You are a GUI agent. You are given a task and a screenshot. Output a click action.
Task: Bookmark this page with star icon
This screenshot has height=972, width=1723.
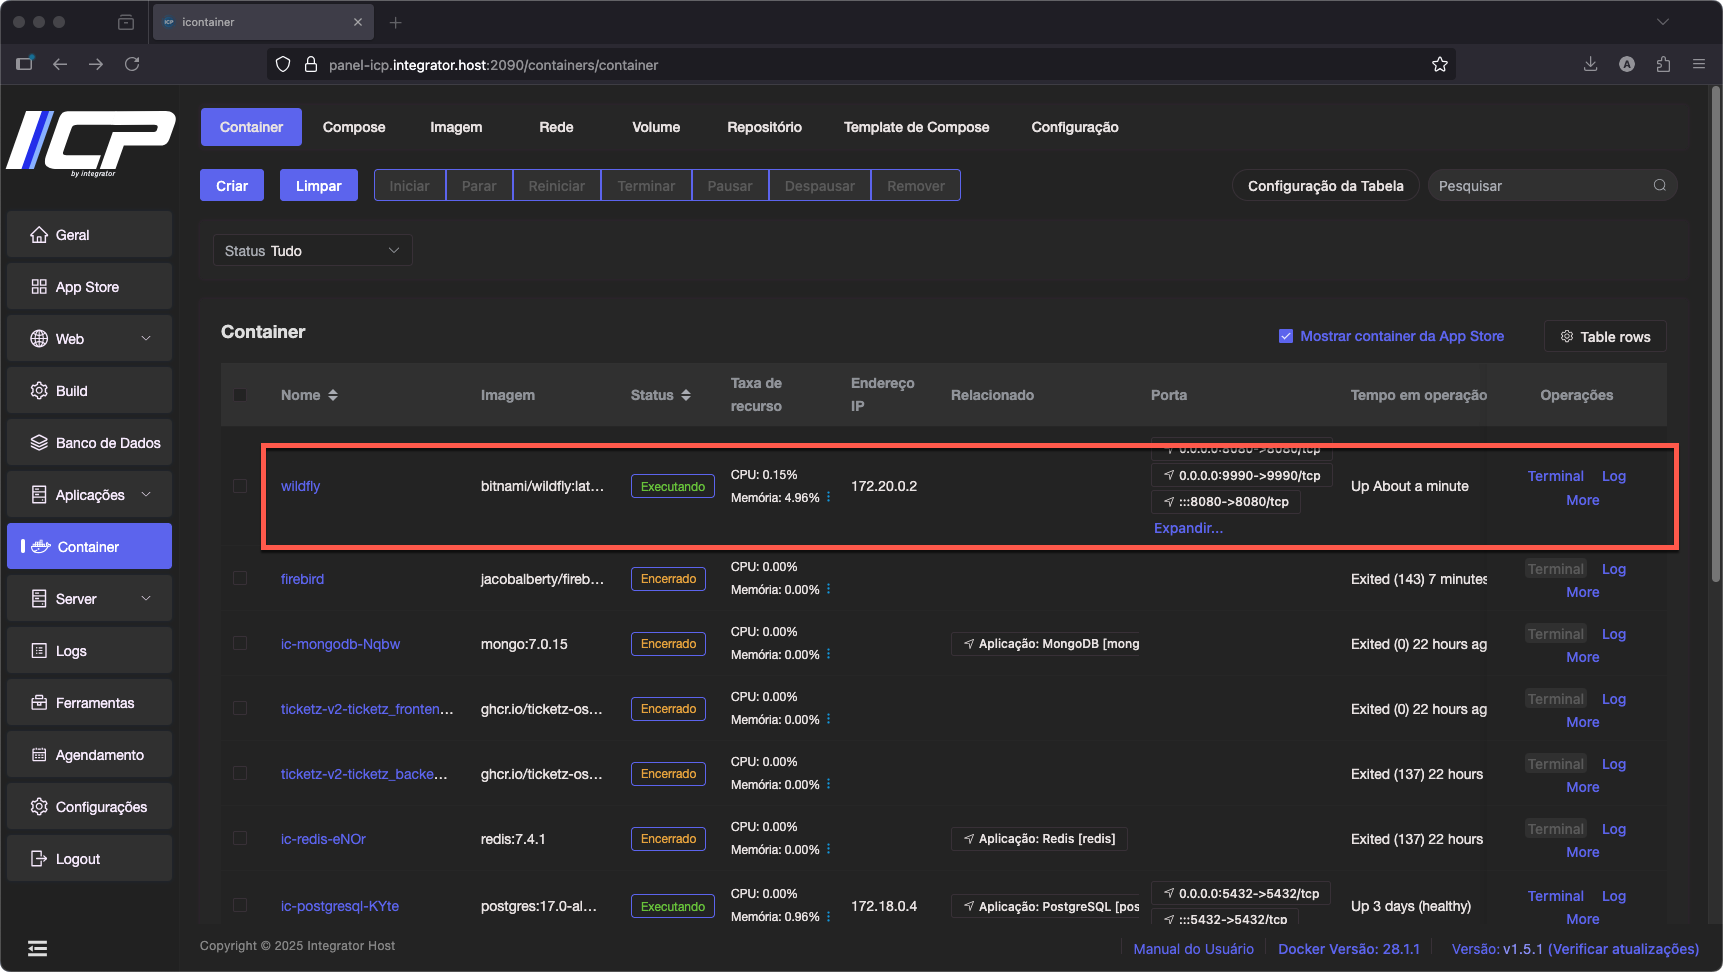pyautogui.click(x=1439, y=64)
